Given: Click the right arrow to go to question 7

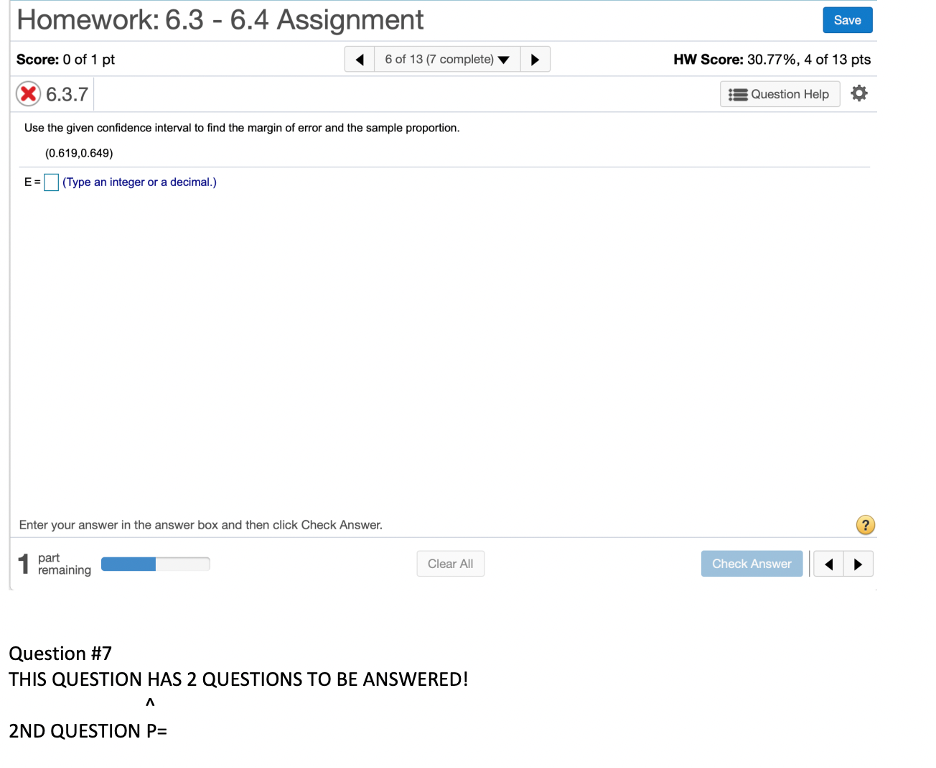Looking at the screenshot, I should tap(535, 59).
